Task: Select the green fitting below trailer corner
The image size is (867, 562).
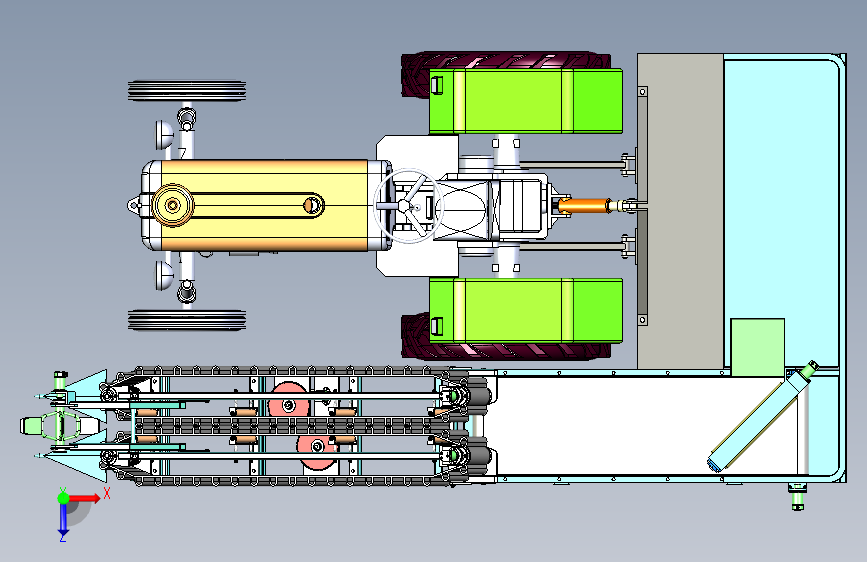Action: pos(797,496)
